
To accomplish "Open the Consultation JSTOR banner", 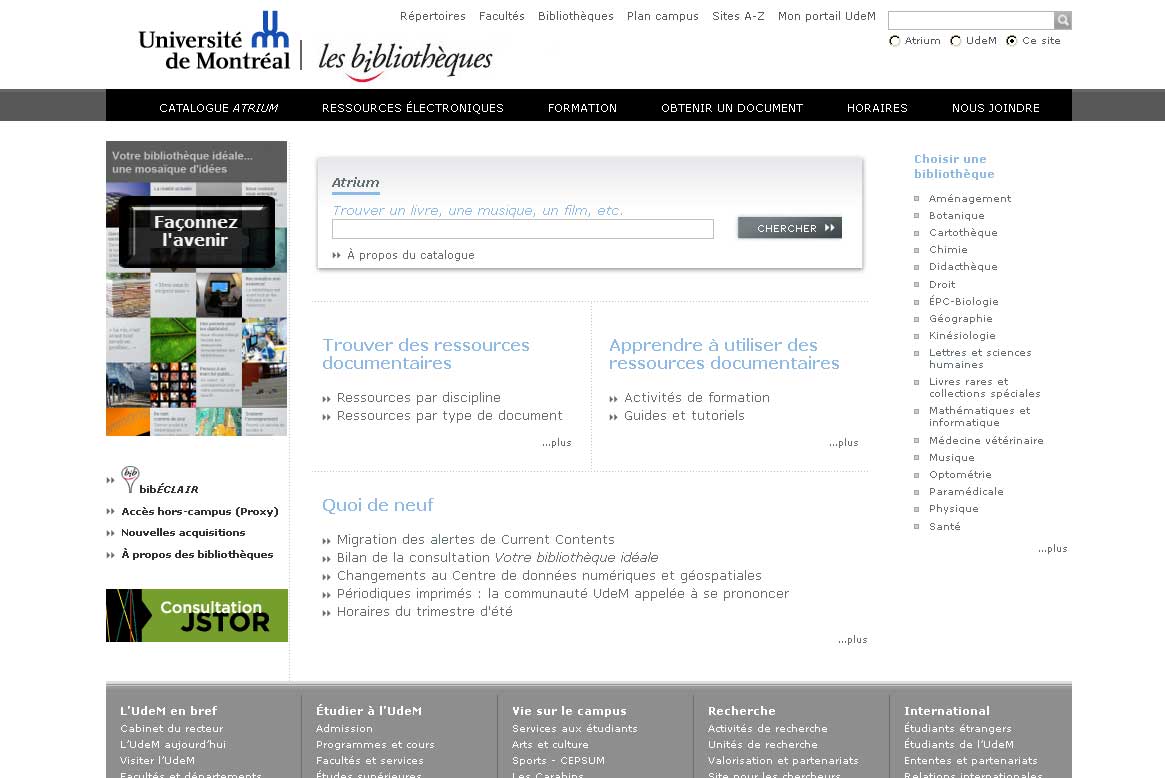I will (x=197, y=615).
